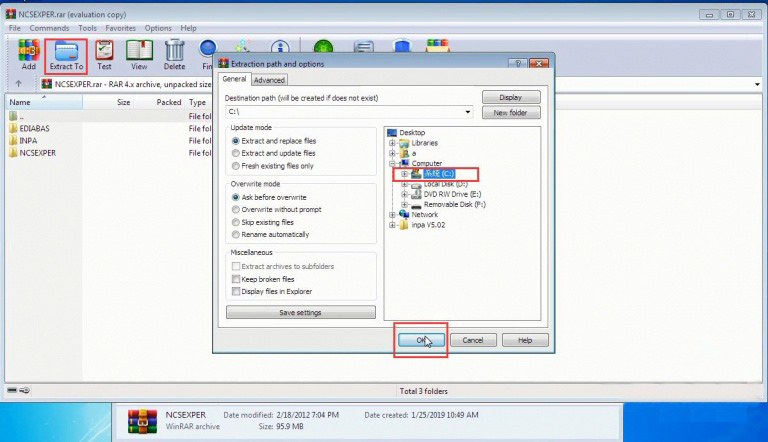768x442 pixels.
Task: Expand the C: drive tree node
Action: click(x=404, y=174)
